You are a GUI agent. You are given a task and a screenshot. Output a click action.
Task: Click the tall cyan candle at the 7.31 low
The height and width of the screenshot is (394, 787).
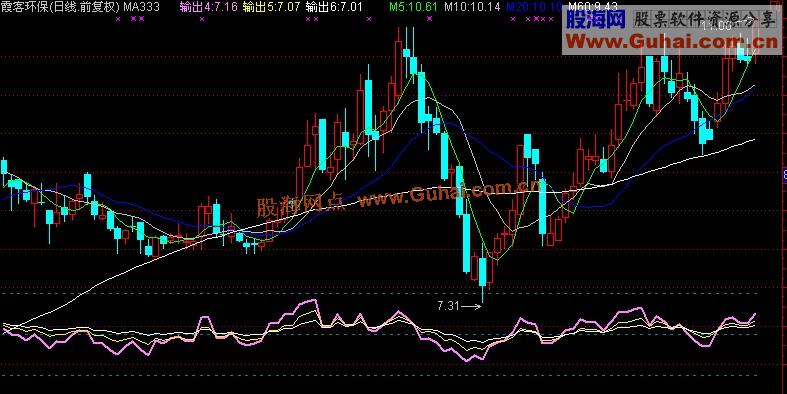pyautogui.click(x=482, y=272)
